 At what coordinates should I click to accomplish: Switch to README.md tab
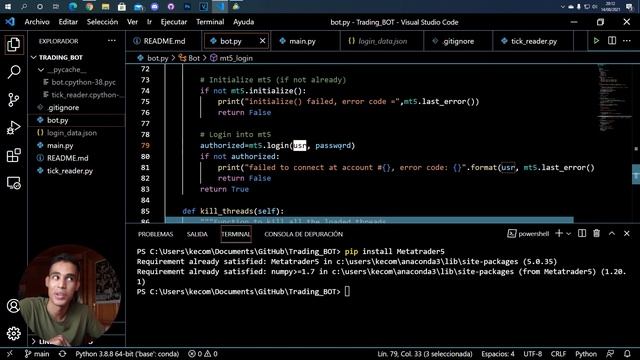point(164,41)
